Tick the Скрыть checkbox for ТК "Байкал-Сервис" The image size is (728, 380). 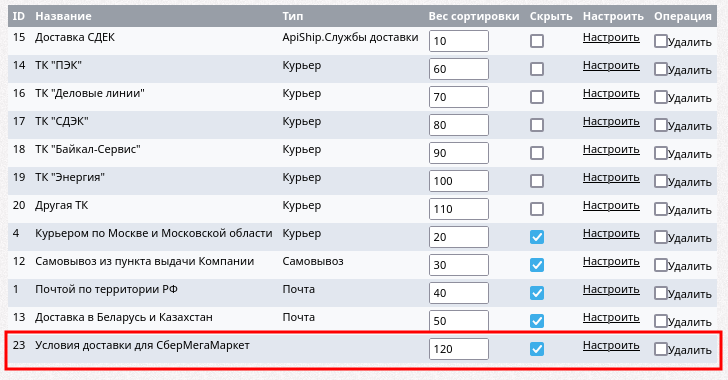pyautogui.click(x=537, y=153)
